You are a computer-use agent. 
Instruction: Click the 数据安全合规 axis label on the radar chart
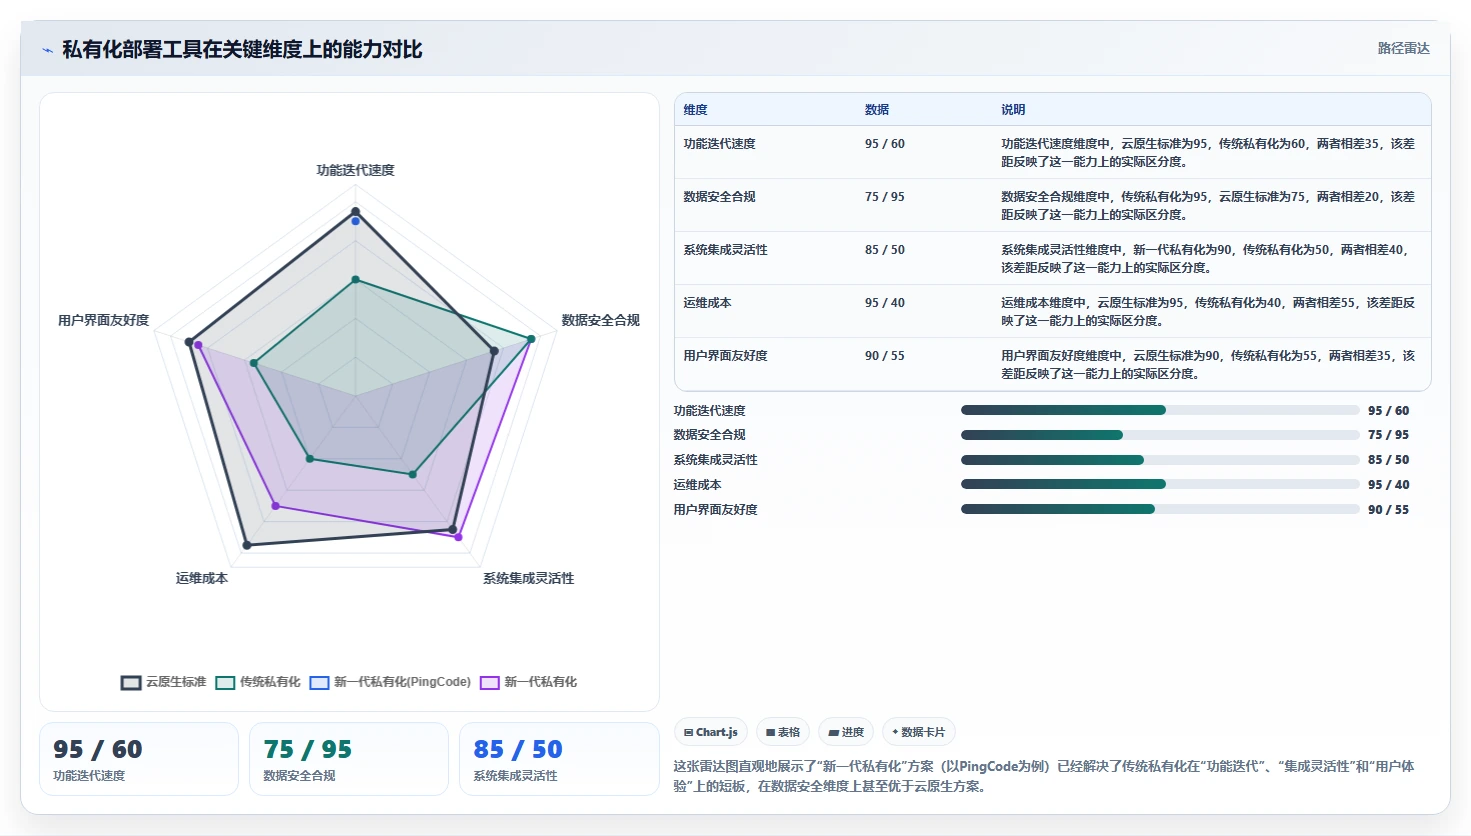[600, 320]
